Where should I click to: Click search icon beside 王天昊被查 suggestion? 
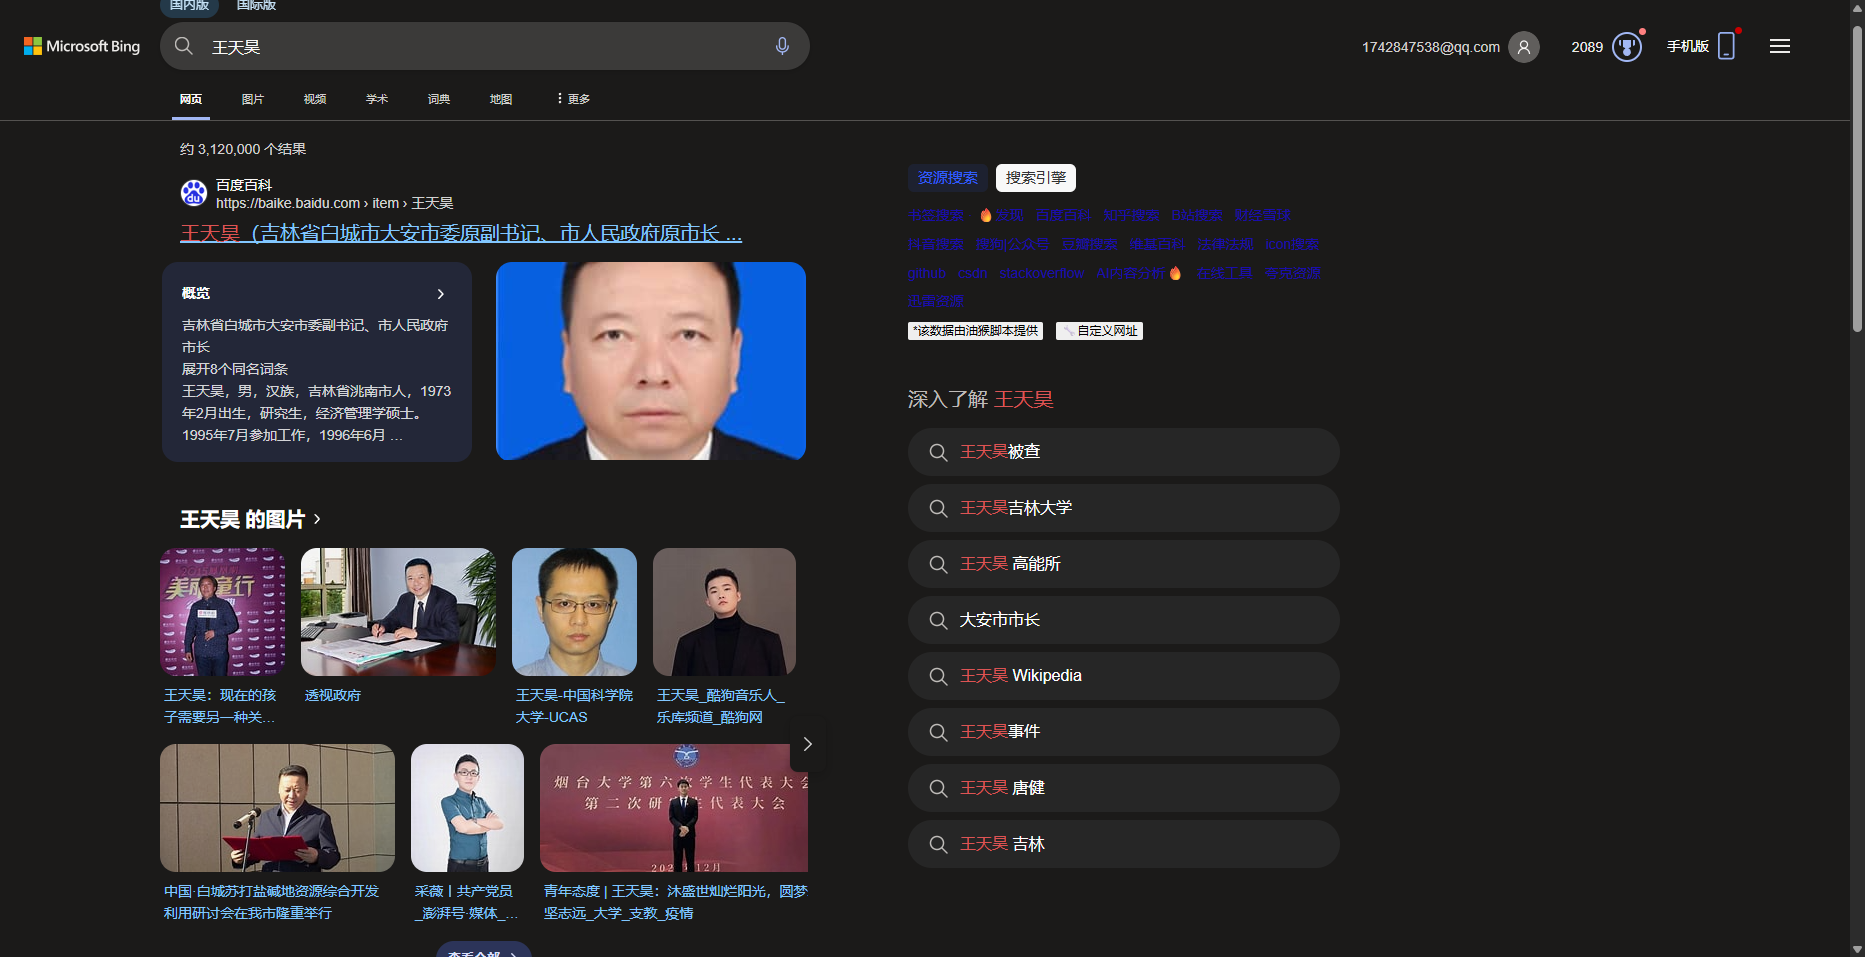tap(938, 452)
